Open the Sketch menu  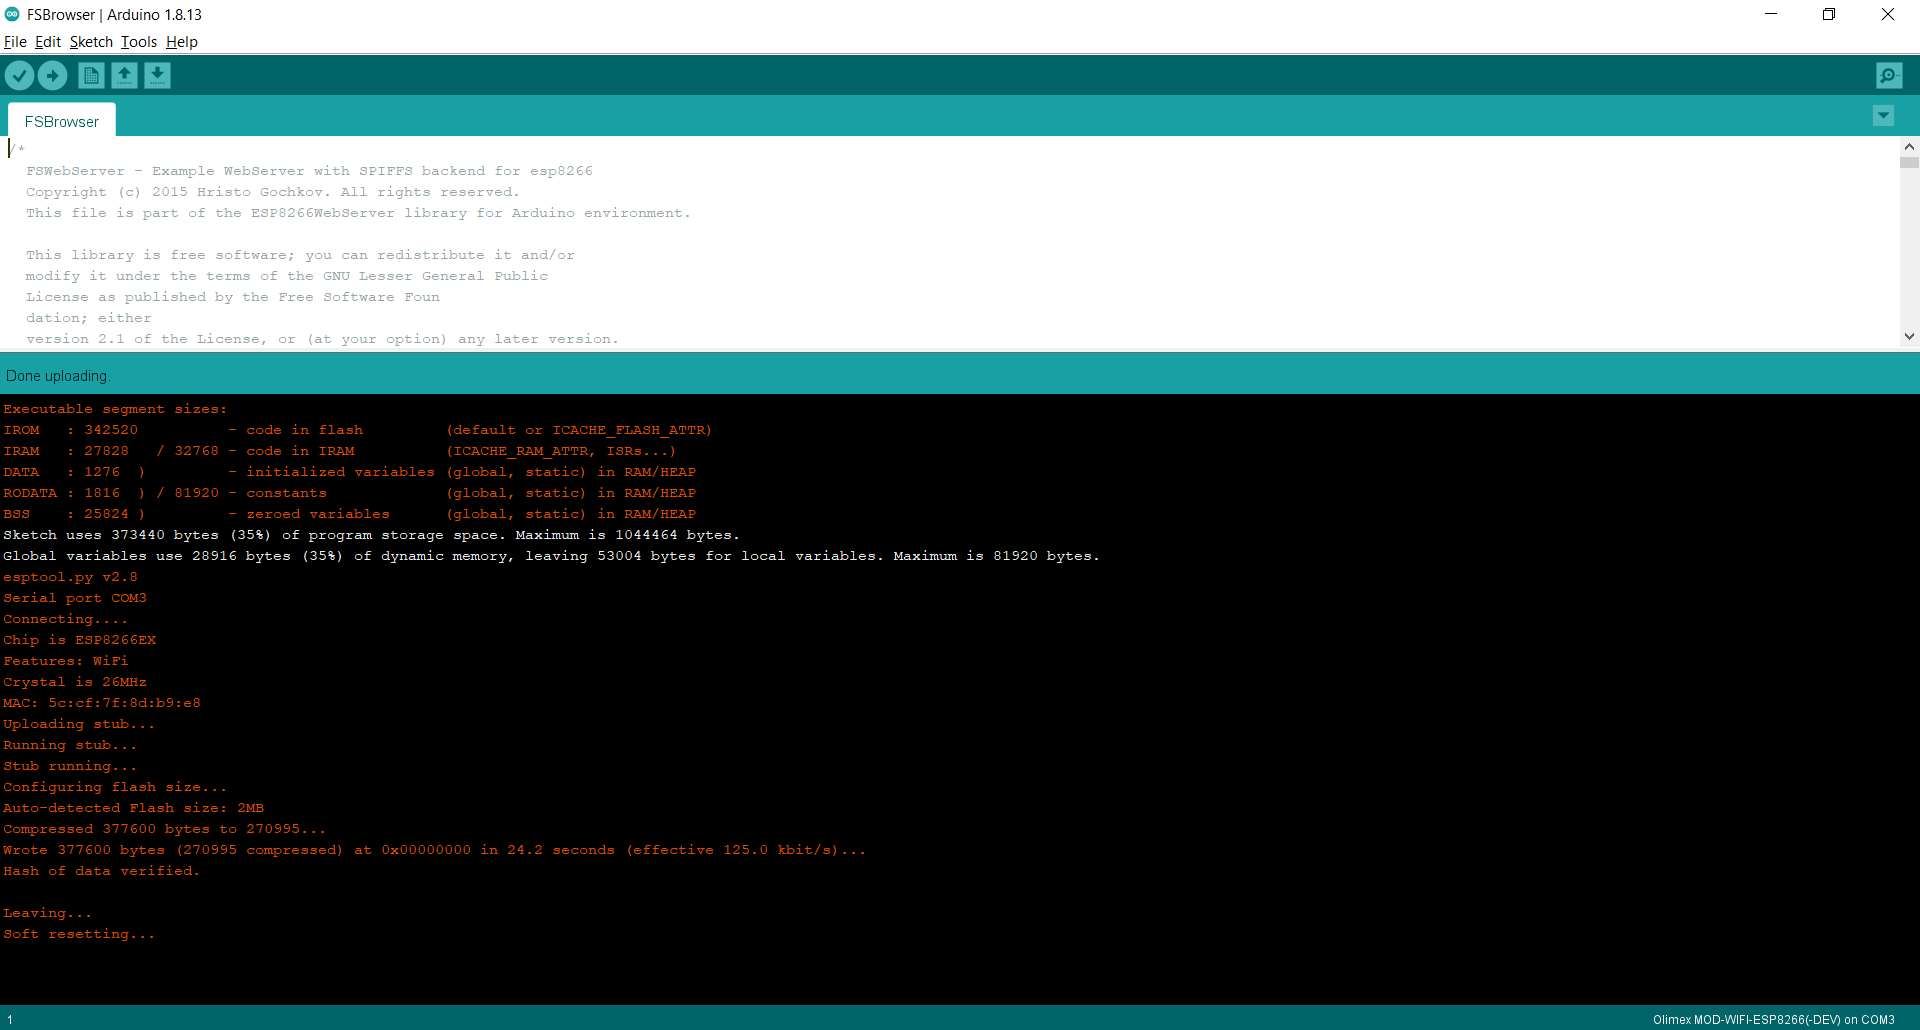pyautogui.click(x=91, y=42)
